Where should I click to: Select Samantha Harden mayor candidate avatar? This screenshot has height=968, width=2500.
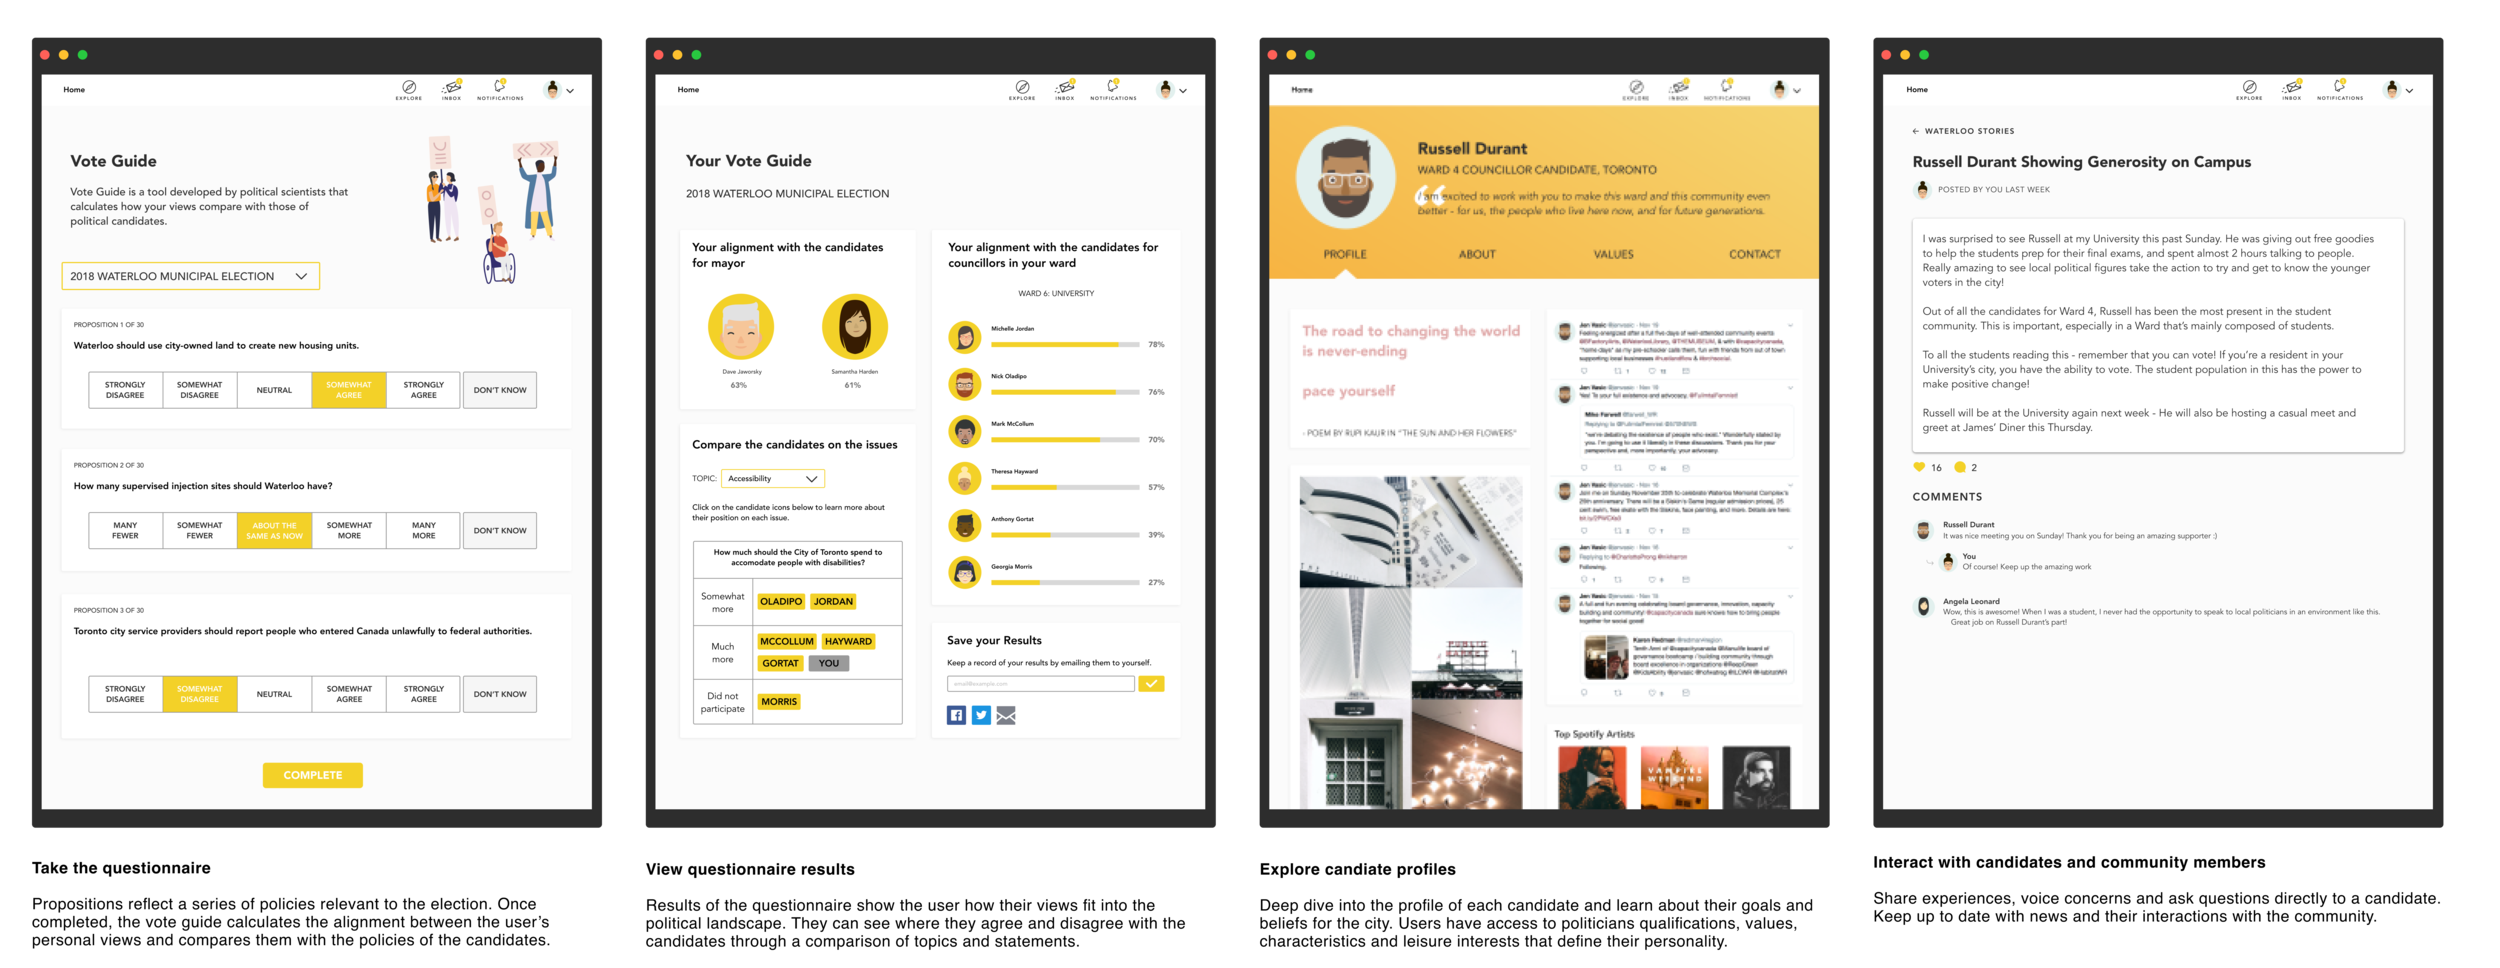(x=854, y=326)
